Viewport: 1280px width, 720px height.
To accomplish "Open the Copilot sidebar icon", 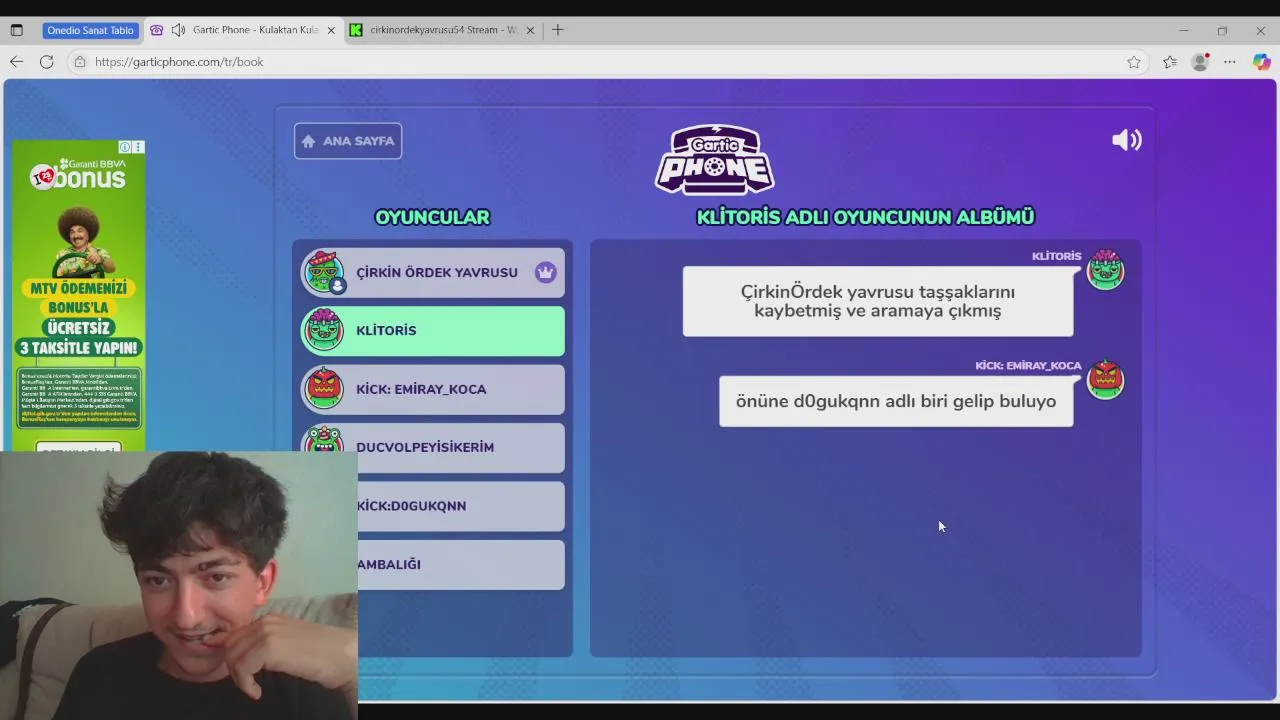I will coord(1261,62).
